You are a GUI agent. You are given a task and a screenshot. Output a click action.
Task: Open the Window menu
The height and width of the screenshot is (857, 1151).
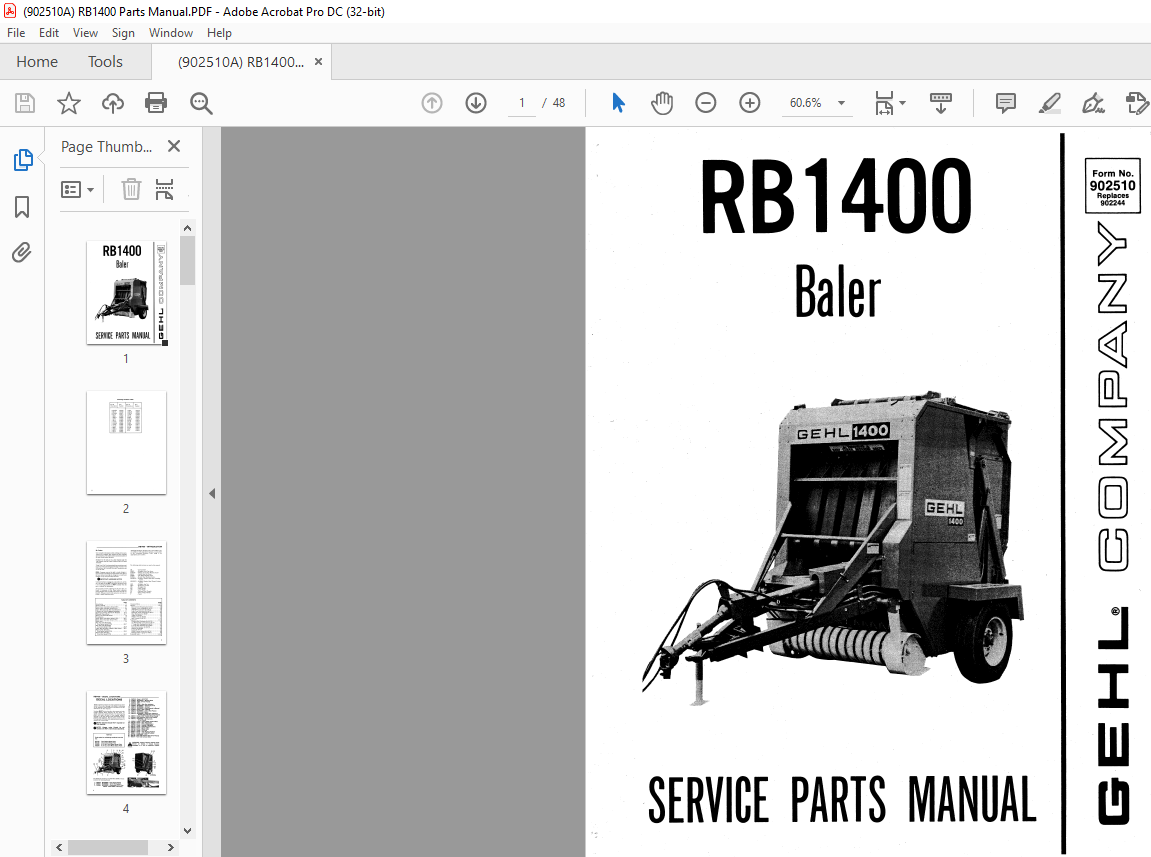tap(171, 33)
